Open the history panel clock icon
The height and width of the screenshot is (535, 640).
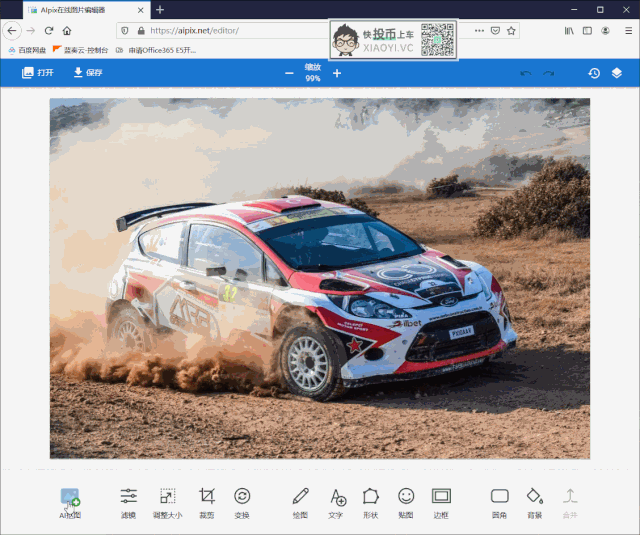(x=594, y=73)
